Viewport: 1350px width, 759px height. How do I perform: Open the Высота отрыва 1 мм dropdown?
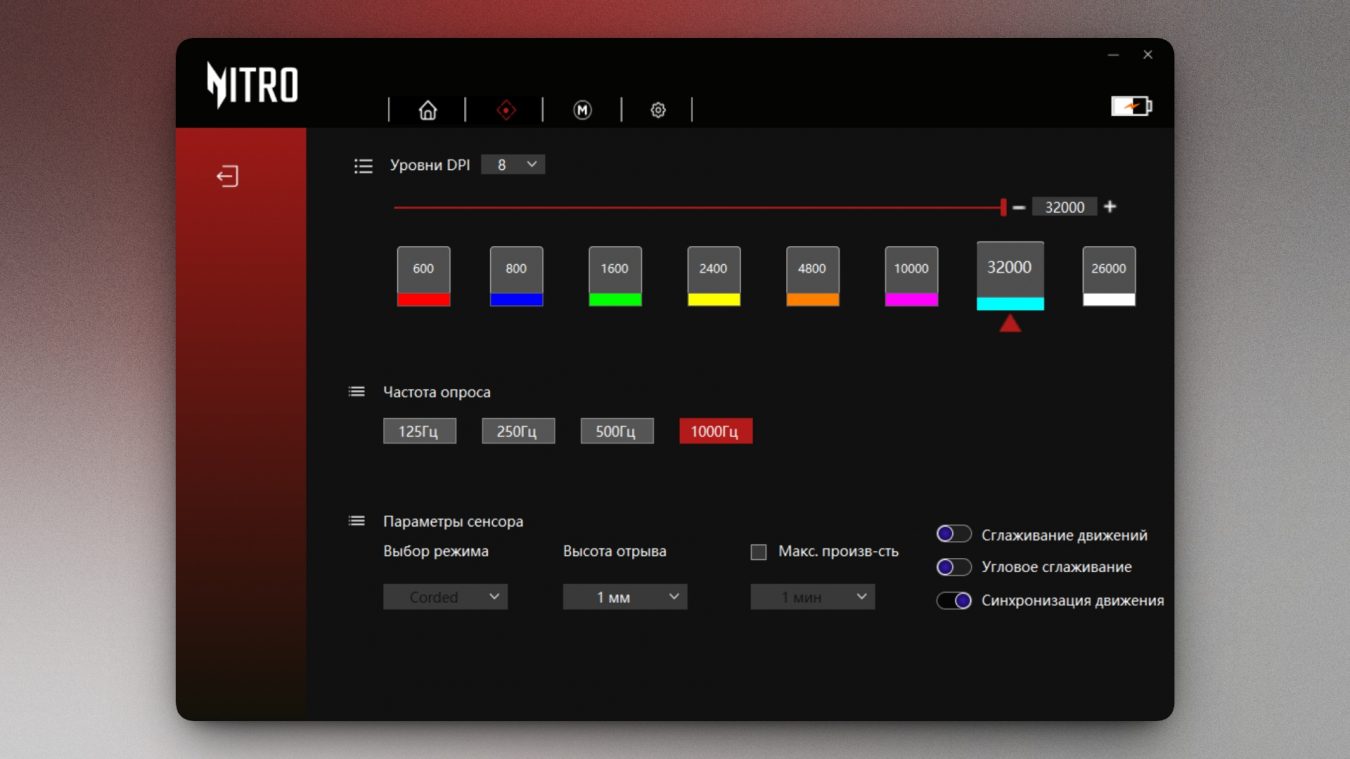[x=625, y=597]
